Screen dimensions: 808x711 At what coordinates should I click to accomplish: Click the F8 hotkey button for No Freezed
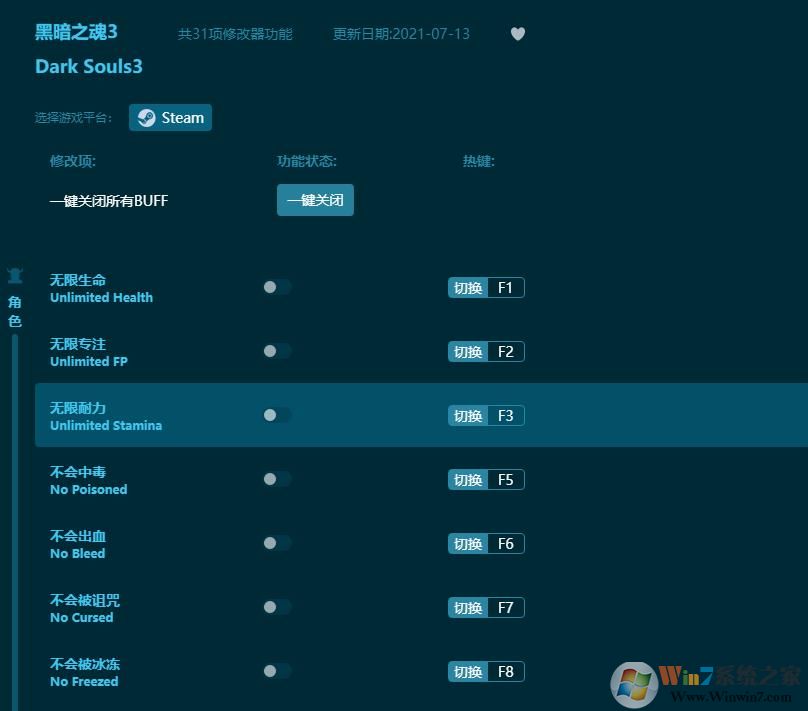pos(486,671)
